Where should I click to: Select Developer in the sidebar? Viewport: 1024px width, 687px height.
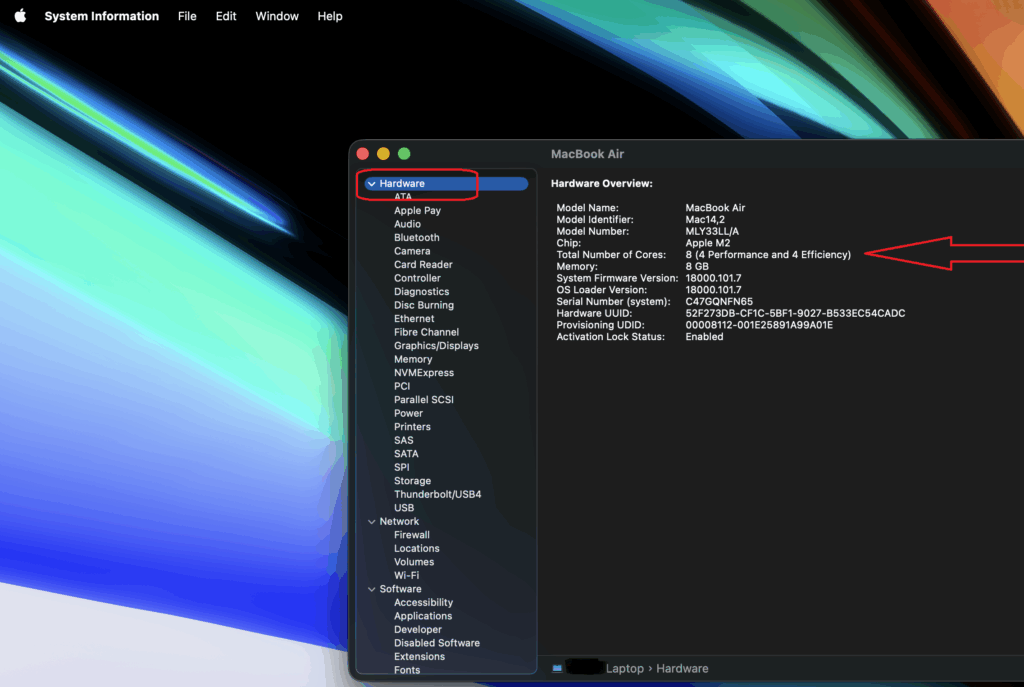pos(418,630)
